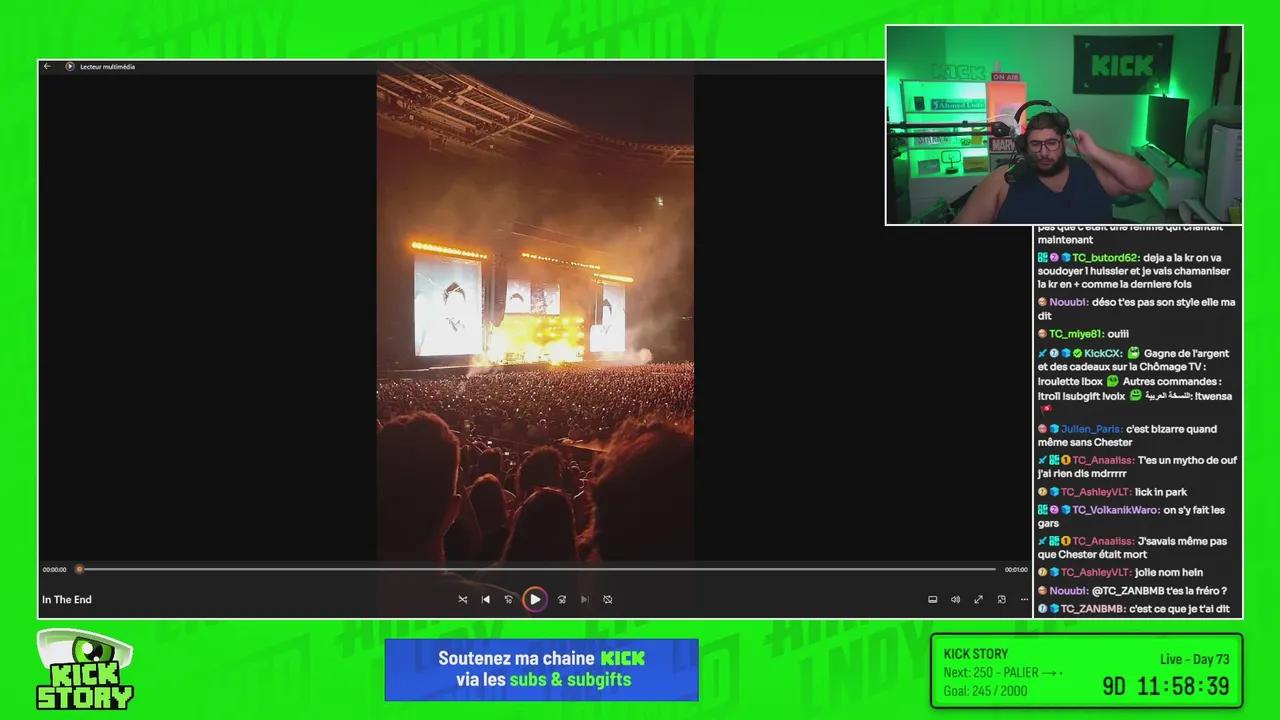The width and height of the screenshot is (1280, 720).
Task: Click the concert video frame
Action: coord(535,317)
